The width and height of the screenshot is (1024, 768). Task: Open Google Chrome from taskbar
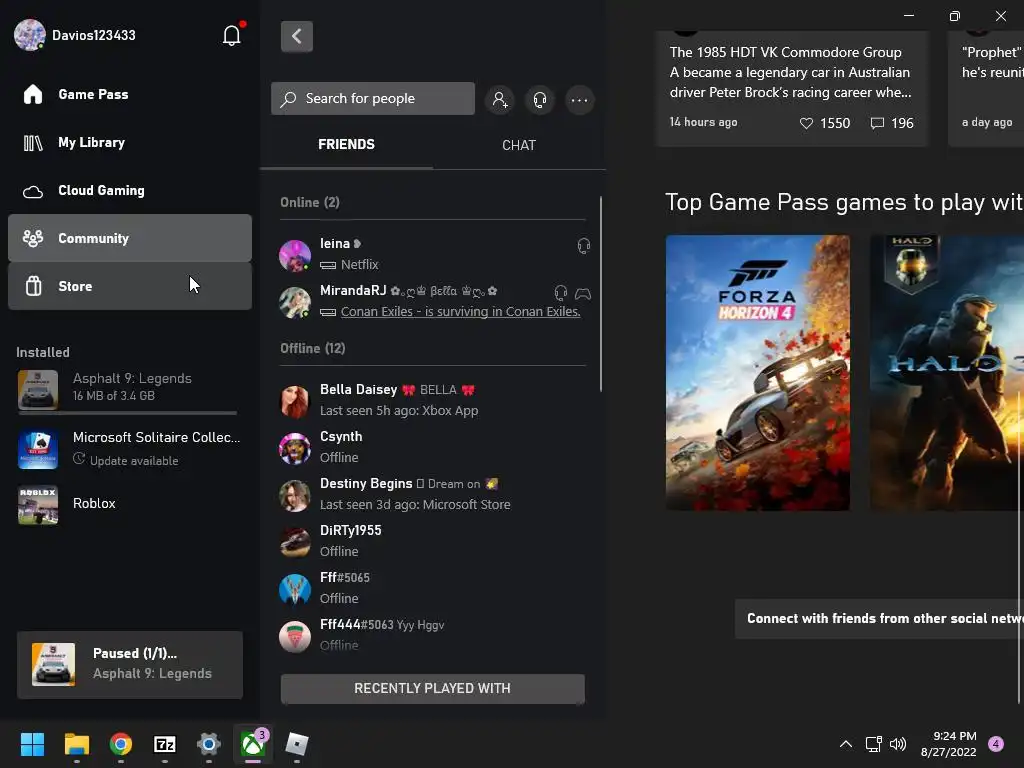click(121, 744)
